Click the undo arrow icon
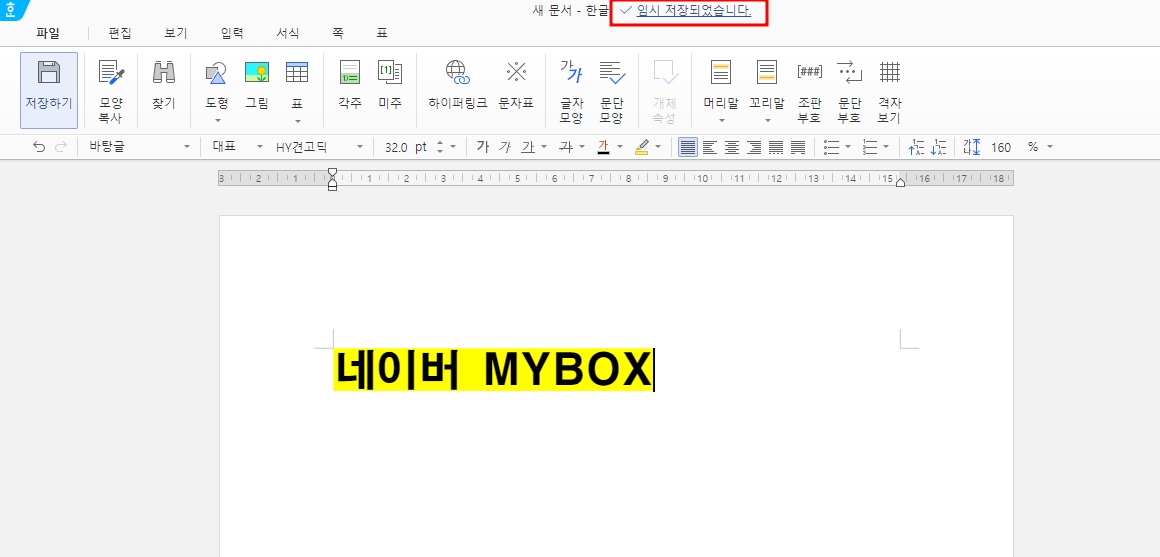 38,147
